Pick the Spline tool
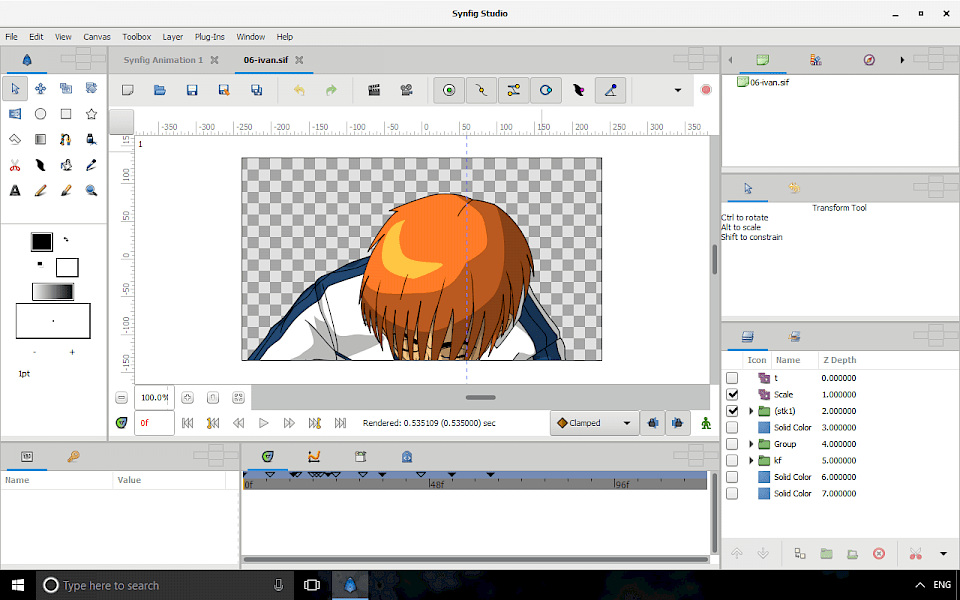 pyautogui.click(x=66, y=140)
